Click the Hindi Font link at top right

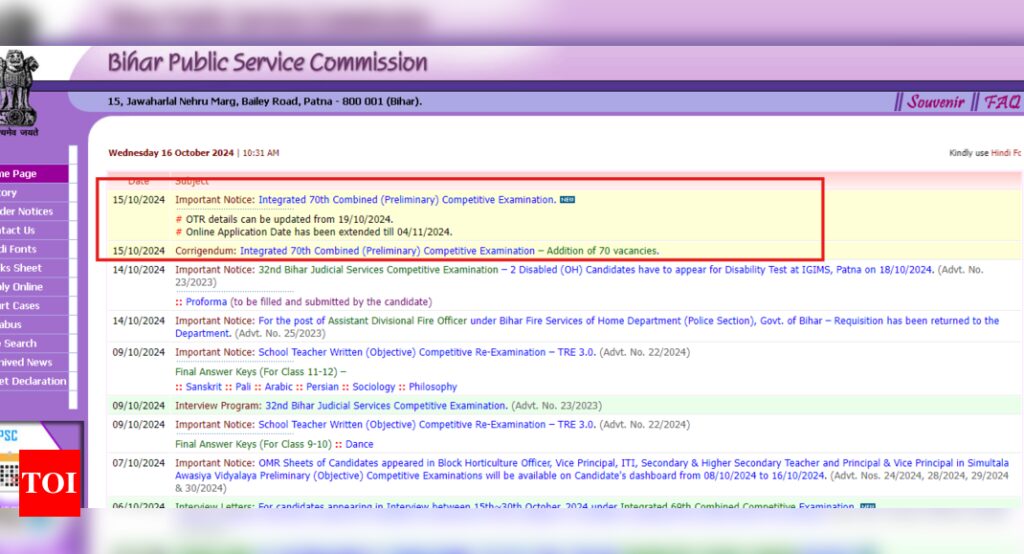coord(1006,153)
